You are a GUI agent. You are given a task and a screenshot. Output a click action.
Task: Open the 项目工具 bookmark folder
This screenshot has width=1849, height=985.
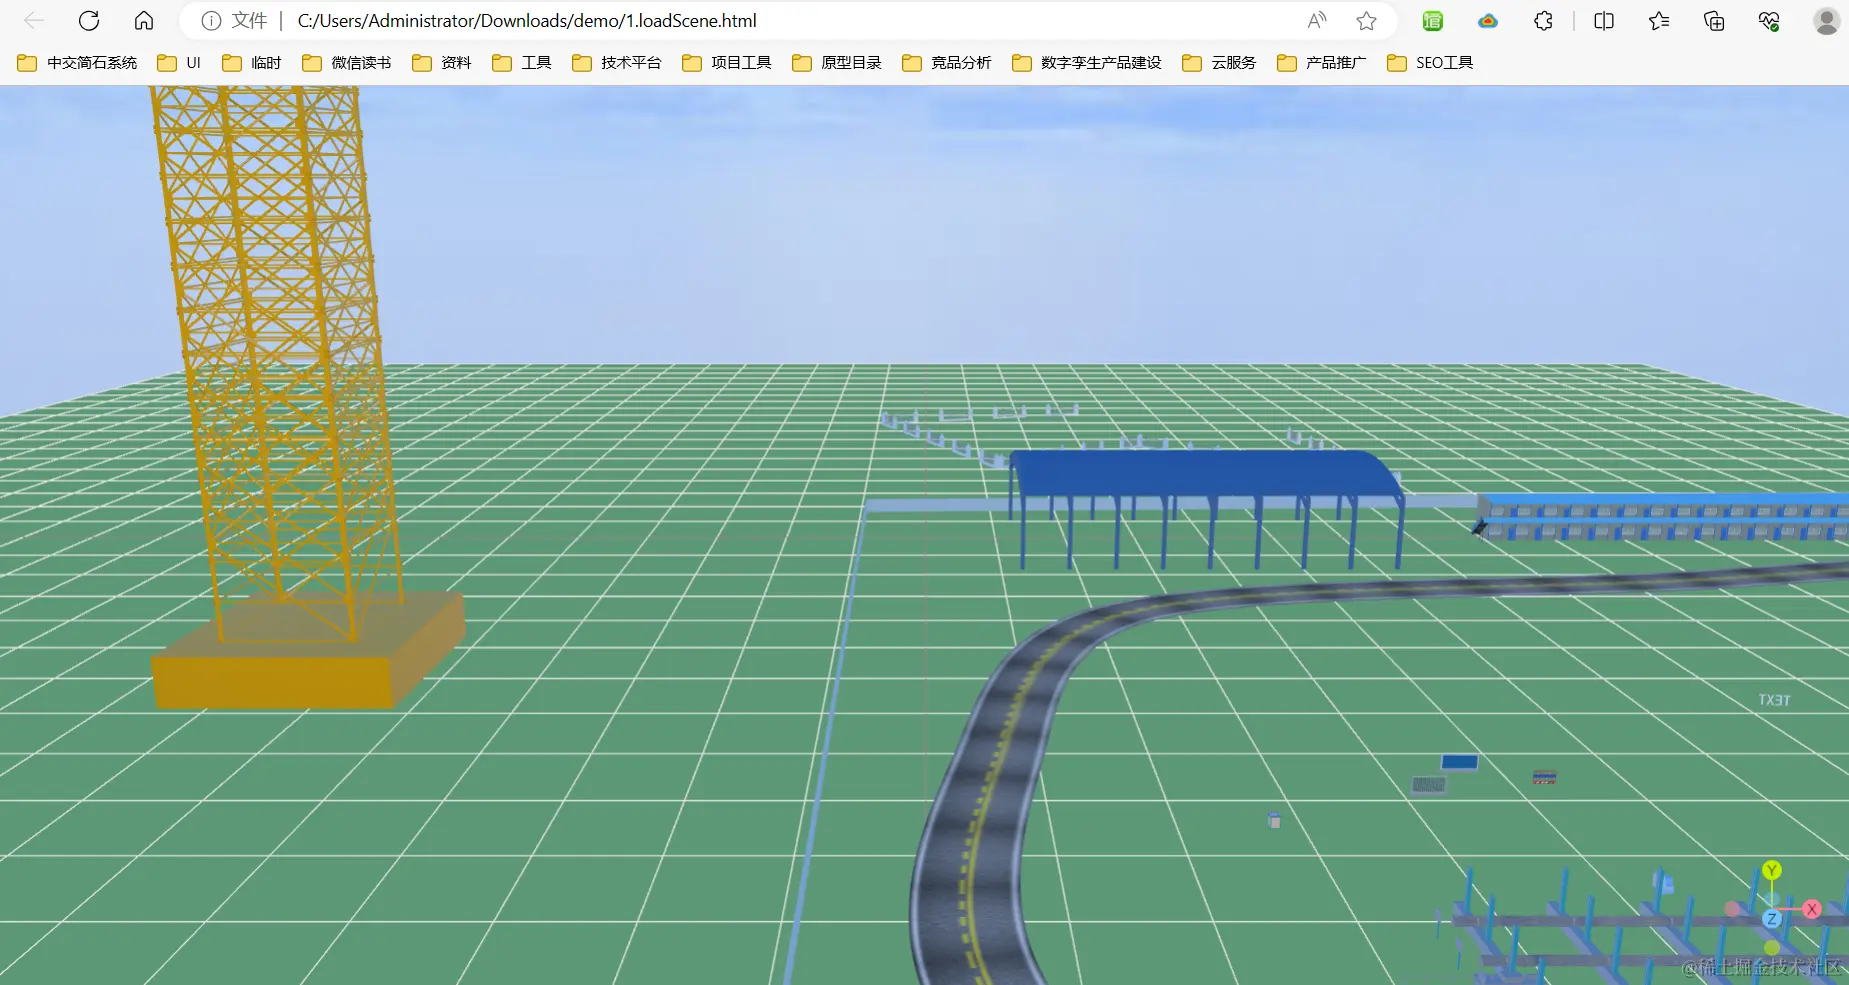727,63
